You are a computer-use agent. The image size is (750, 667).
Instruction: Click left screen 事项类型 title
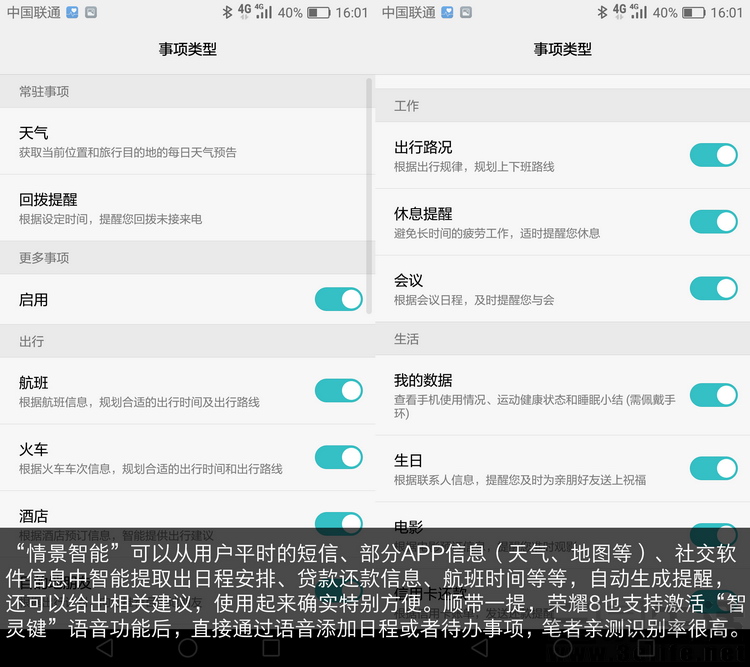pos(188,49)
